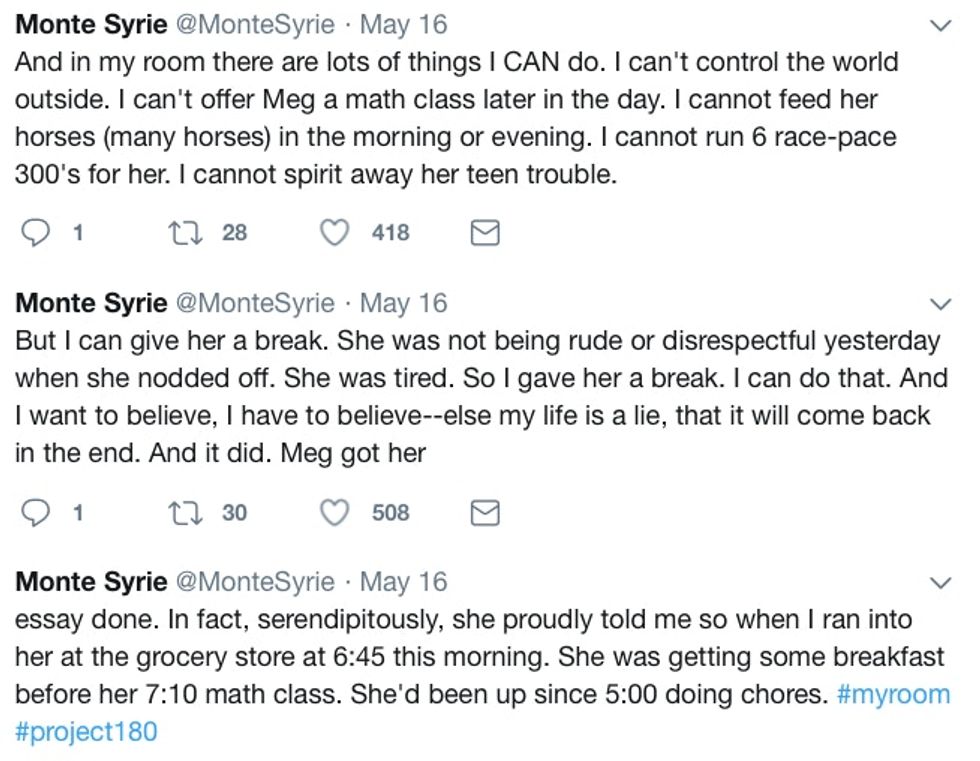Reply to the tweet with 508 likes
Viewport: 980px width, 761px height.
36,513
